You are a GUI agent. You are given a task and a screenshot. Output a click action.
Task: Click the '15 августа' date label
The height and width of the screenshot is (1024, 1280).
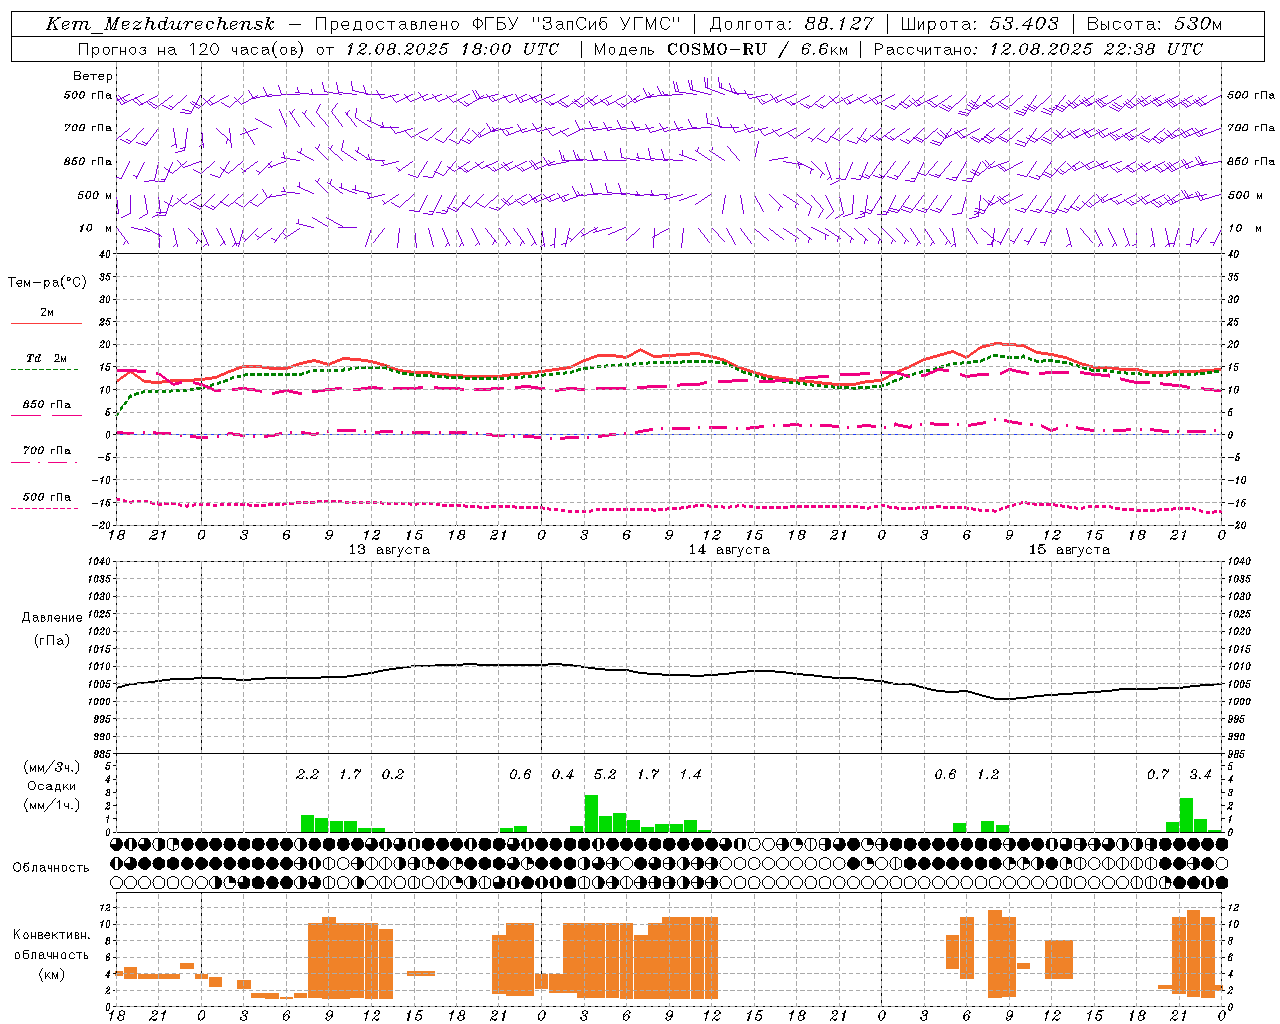coord(1069,550)
